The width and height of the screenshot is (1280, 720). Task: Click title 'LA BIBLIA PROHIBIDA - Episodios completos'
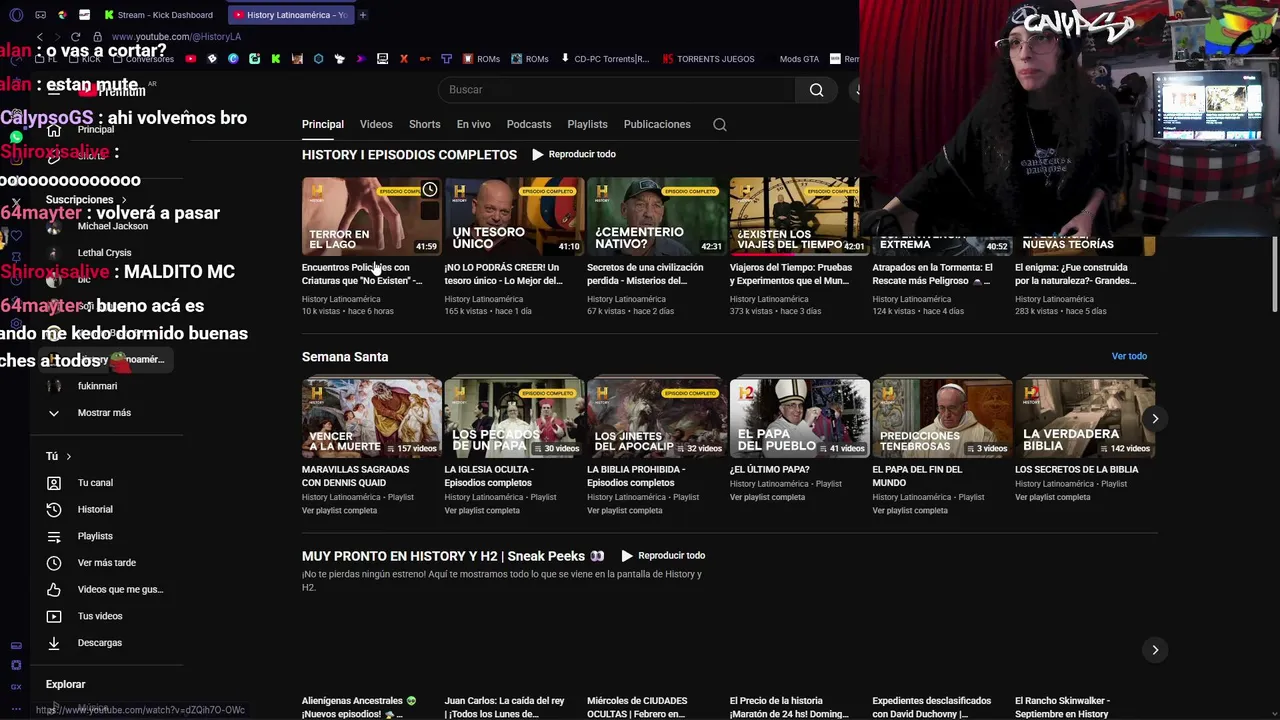[636, 476]
